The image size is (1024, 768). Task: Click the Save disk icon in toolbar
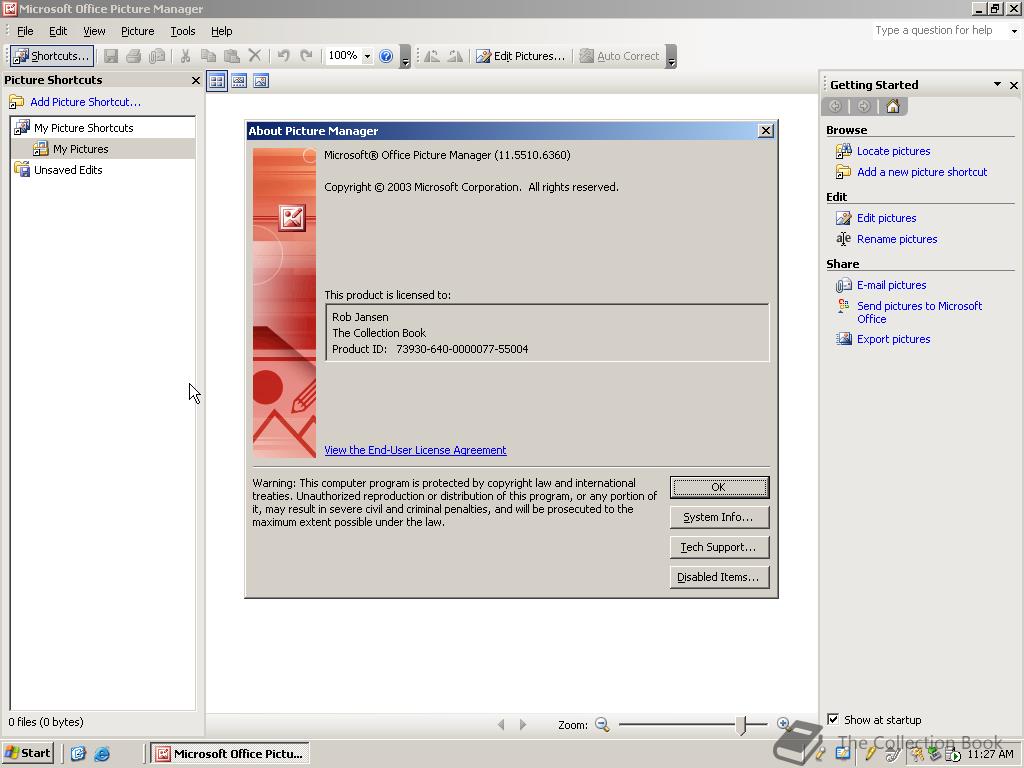pos(111,56)
